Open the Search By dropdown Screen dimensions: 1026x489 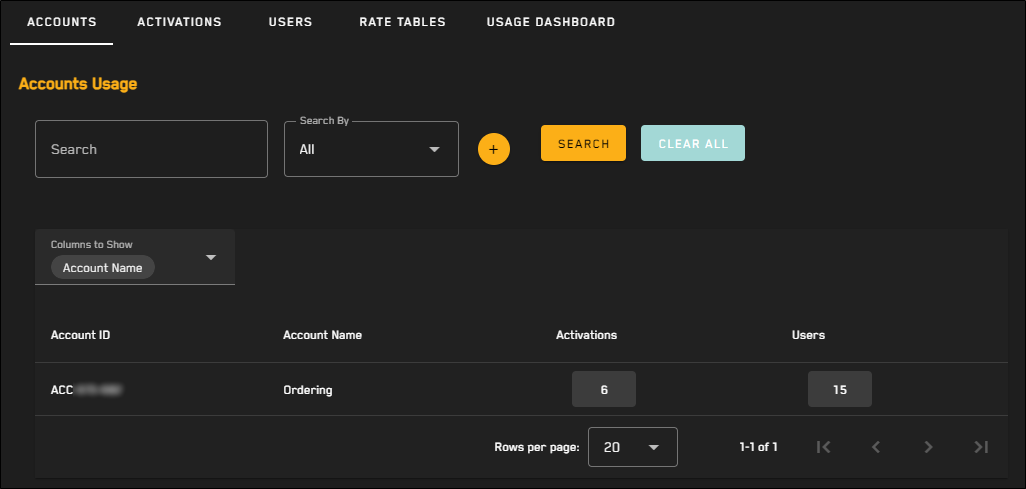click(x=371, y=149)
